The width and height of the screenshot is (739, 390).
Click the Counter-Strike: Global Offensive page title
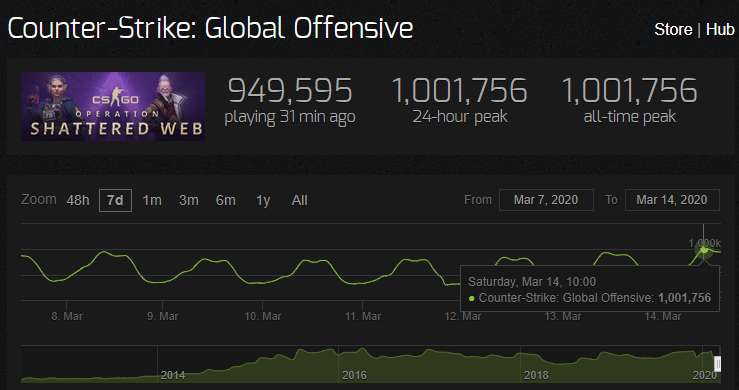[x=210, y=28]
